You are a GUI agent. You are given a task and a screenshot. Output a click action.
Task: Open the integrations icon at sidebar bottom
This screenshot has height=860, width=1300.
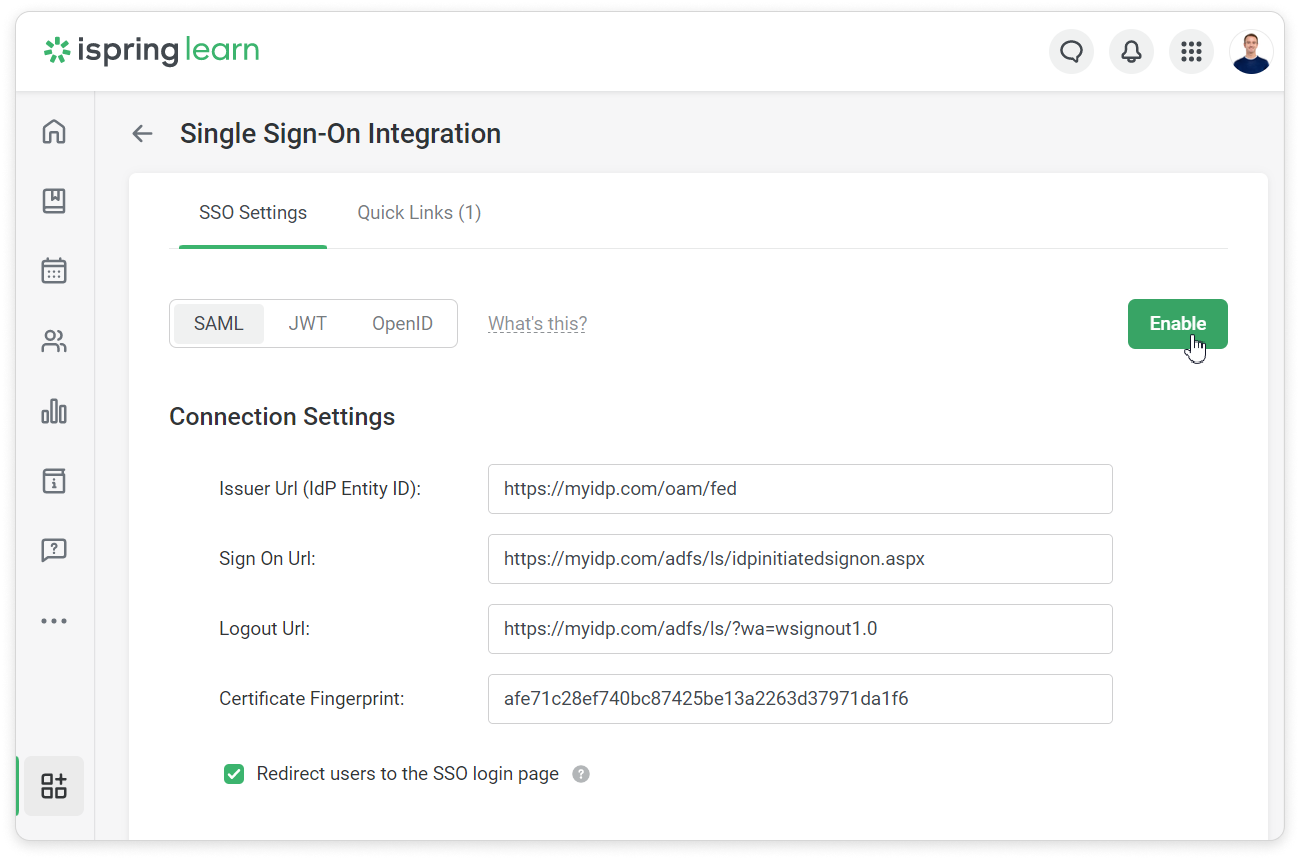click(54, 786)
